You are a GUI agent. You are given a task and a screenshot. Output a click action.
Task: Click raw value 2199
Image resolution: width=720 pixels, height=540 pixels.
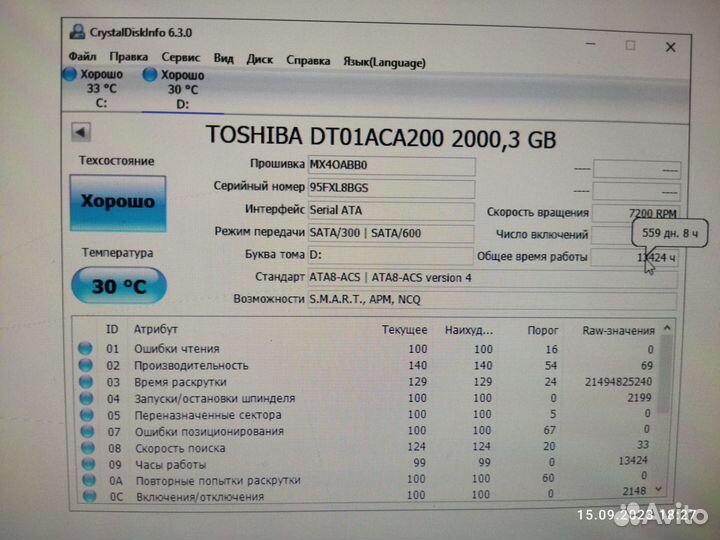[x=639, y=398]
